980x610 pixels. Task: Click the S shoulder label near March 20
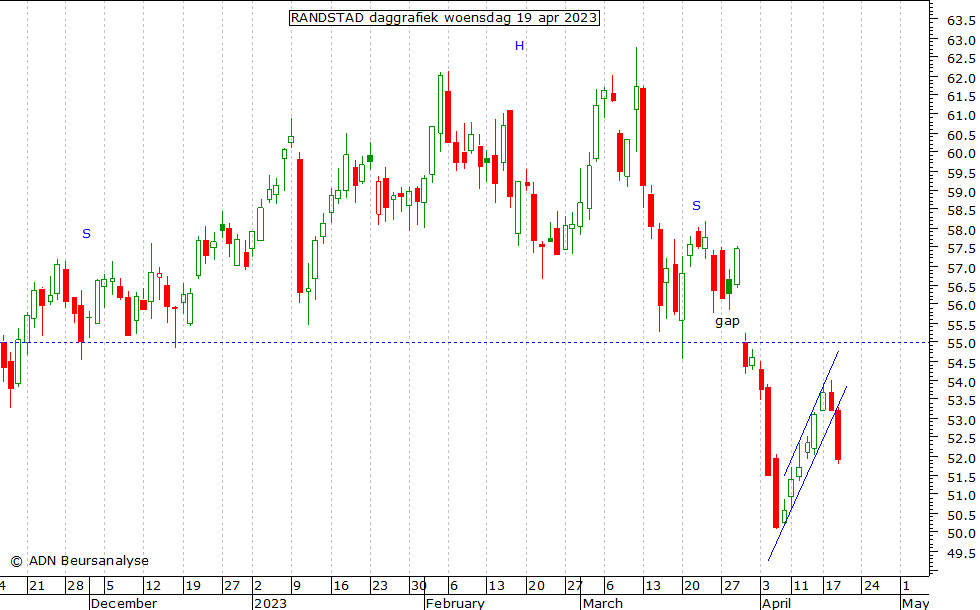pos(696,206)
